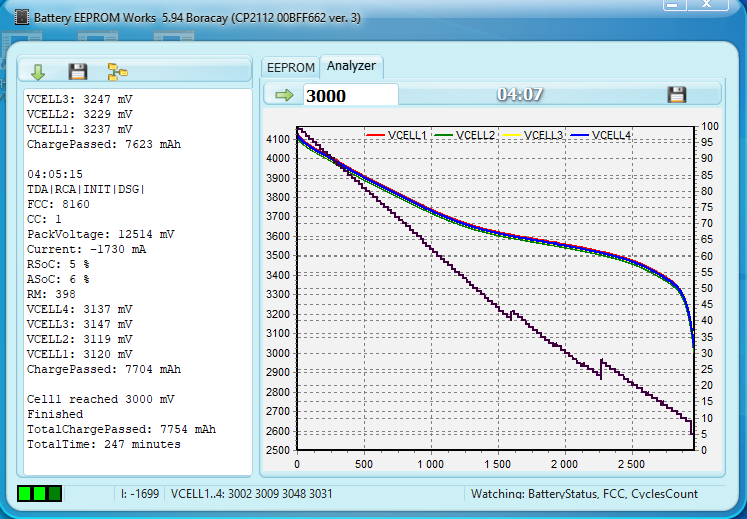Click the 3000 cutoff voltage field
Viewport: 747px width, 519px height.
click(x=349, y=95)
